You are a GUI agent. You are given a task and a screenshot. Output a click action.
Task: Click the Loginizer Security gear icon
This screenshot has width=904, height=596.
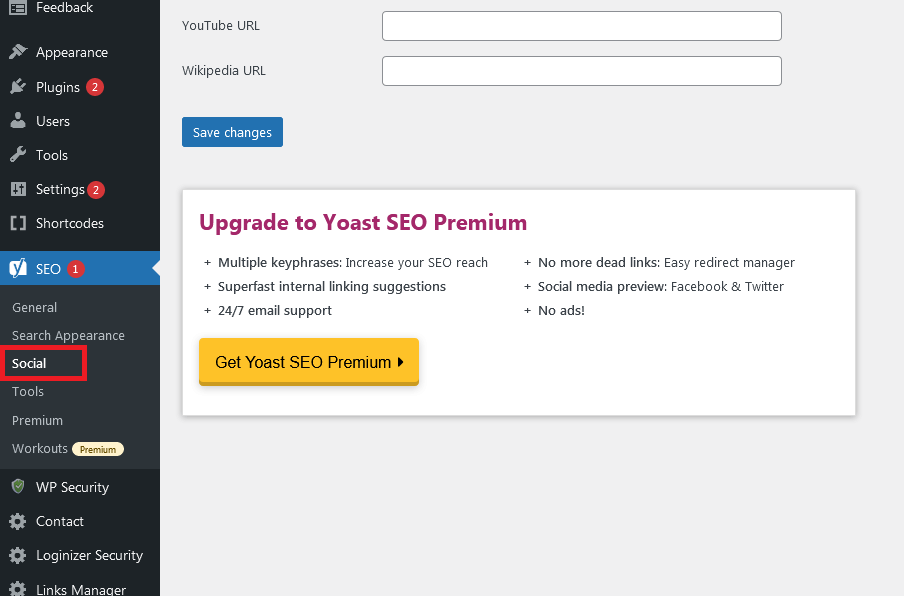click(18, 555)
